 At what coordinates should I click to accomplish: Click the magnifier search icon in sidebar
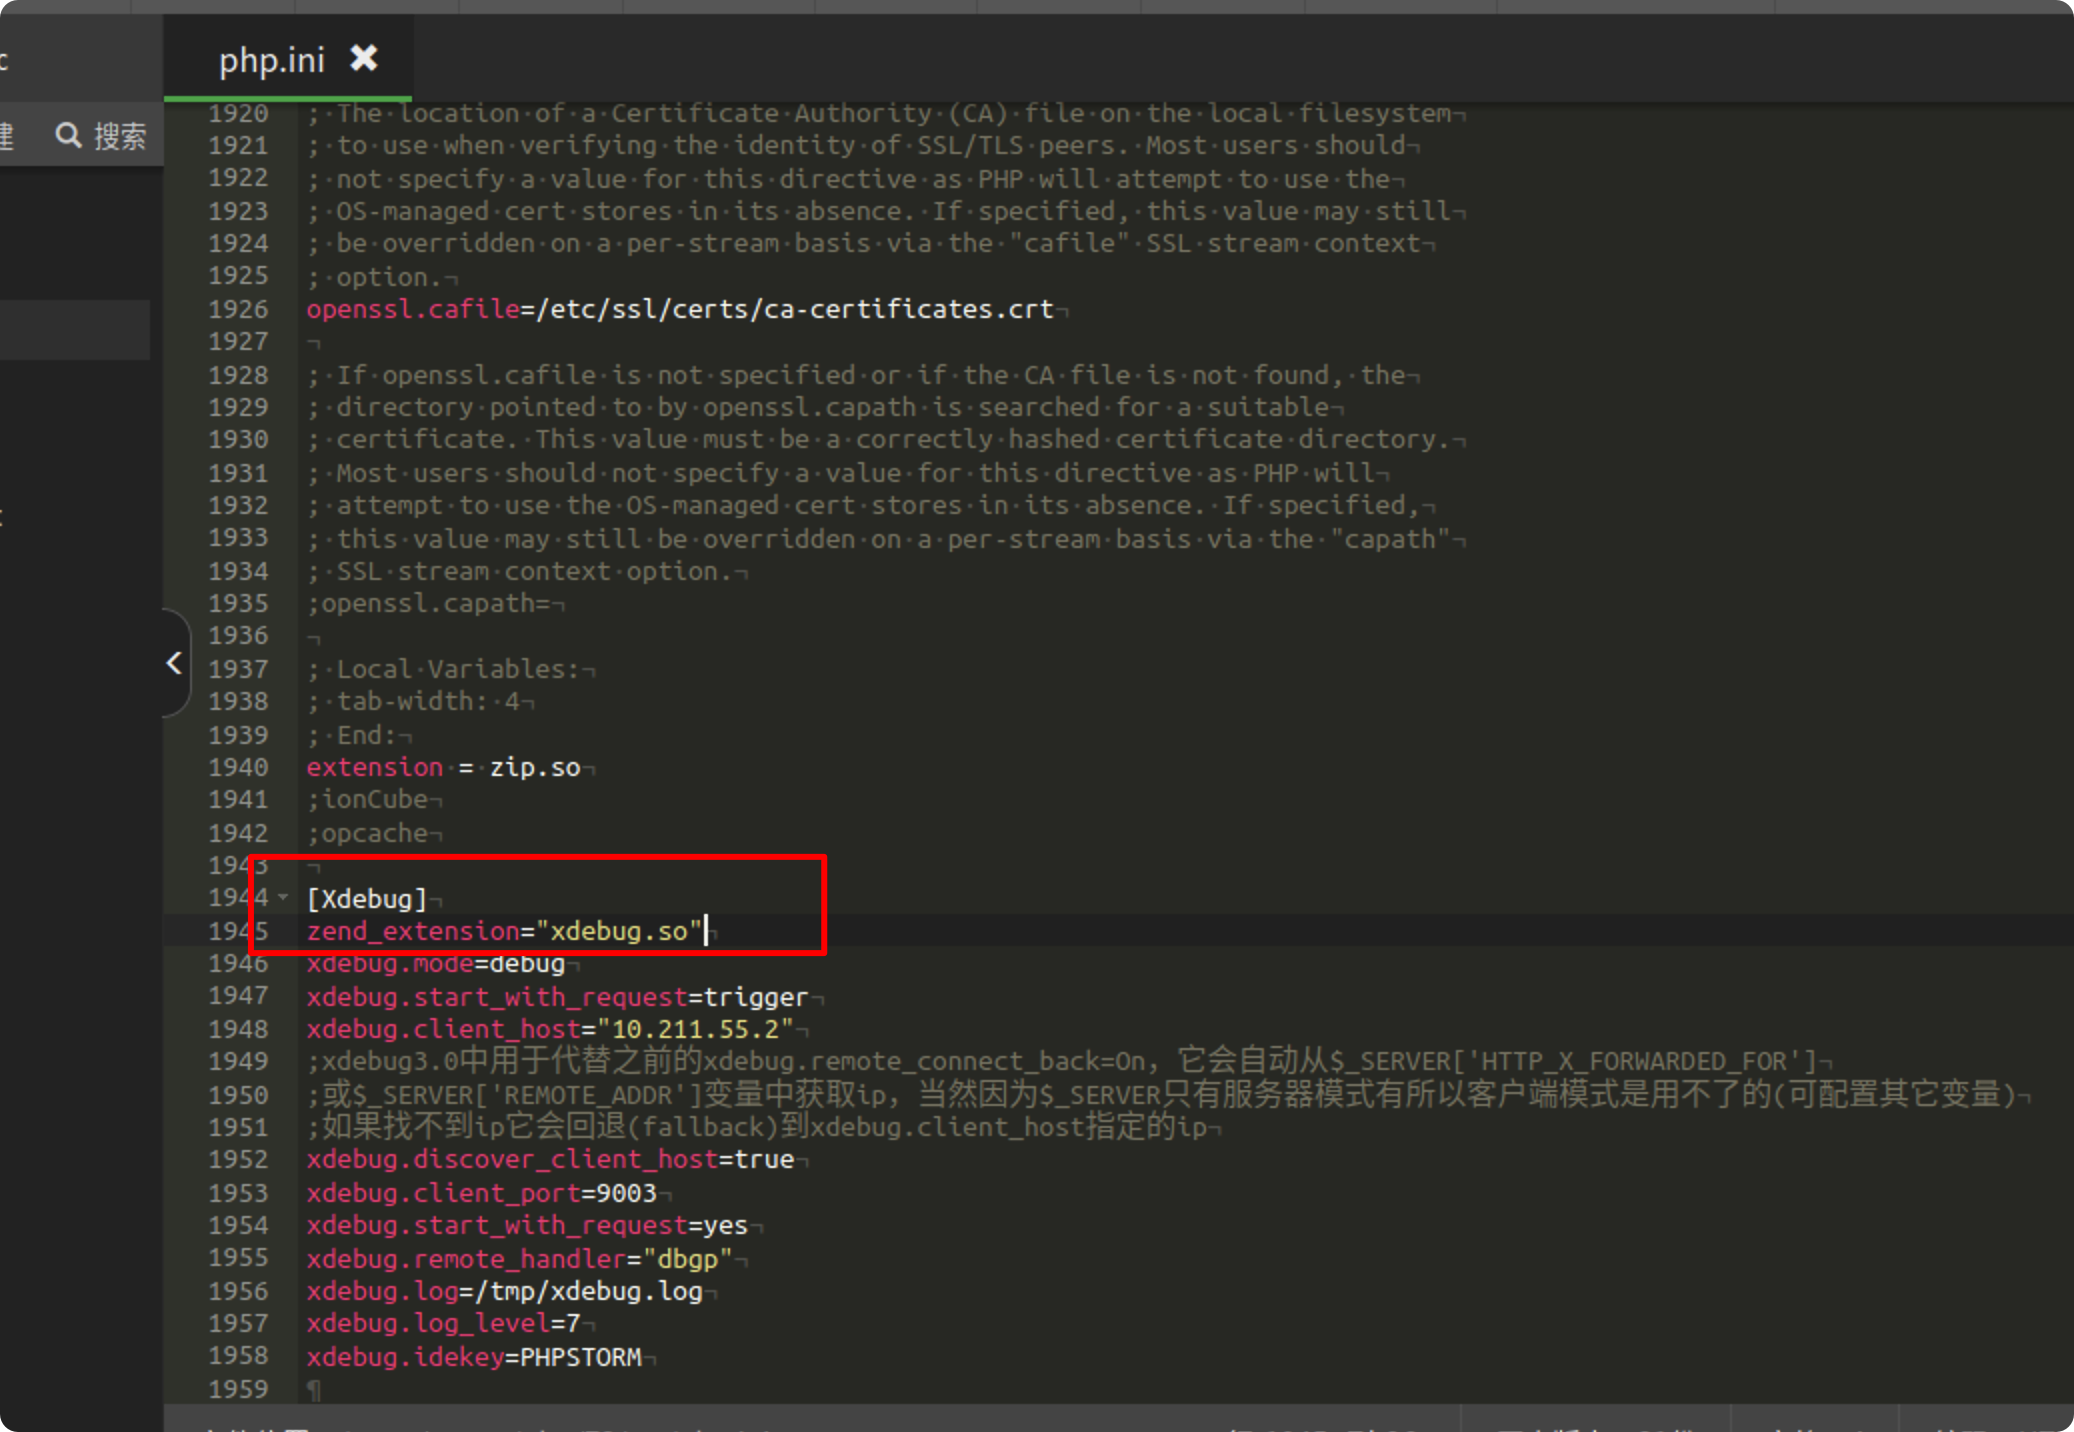pos(68,136)
